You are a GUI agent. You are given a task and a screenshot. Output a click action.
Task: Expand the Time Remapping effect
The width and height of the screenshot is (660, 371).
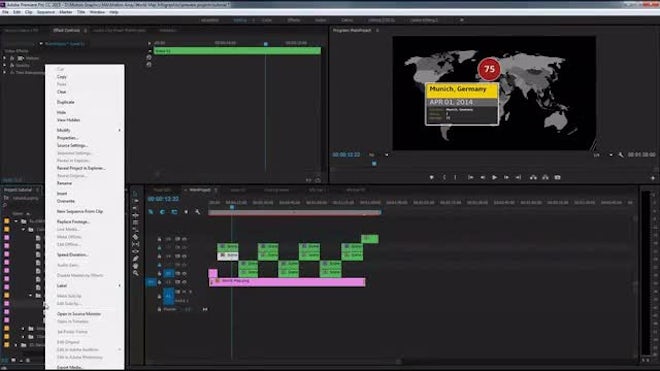pyautogui.click(x=5, y=72)
